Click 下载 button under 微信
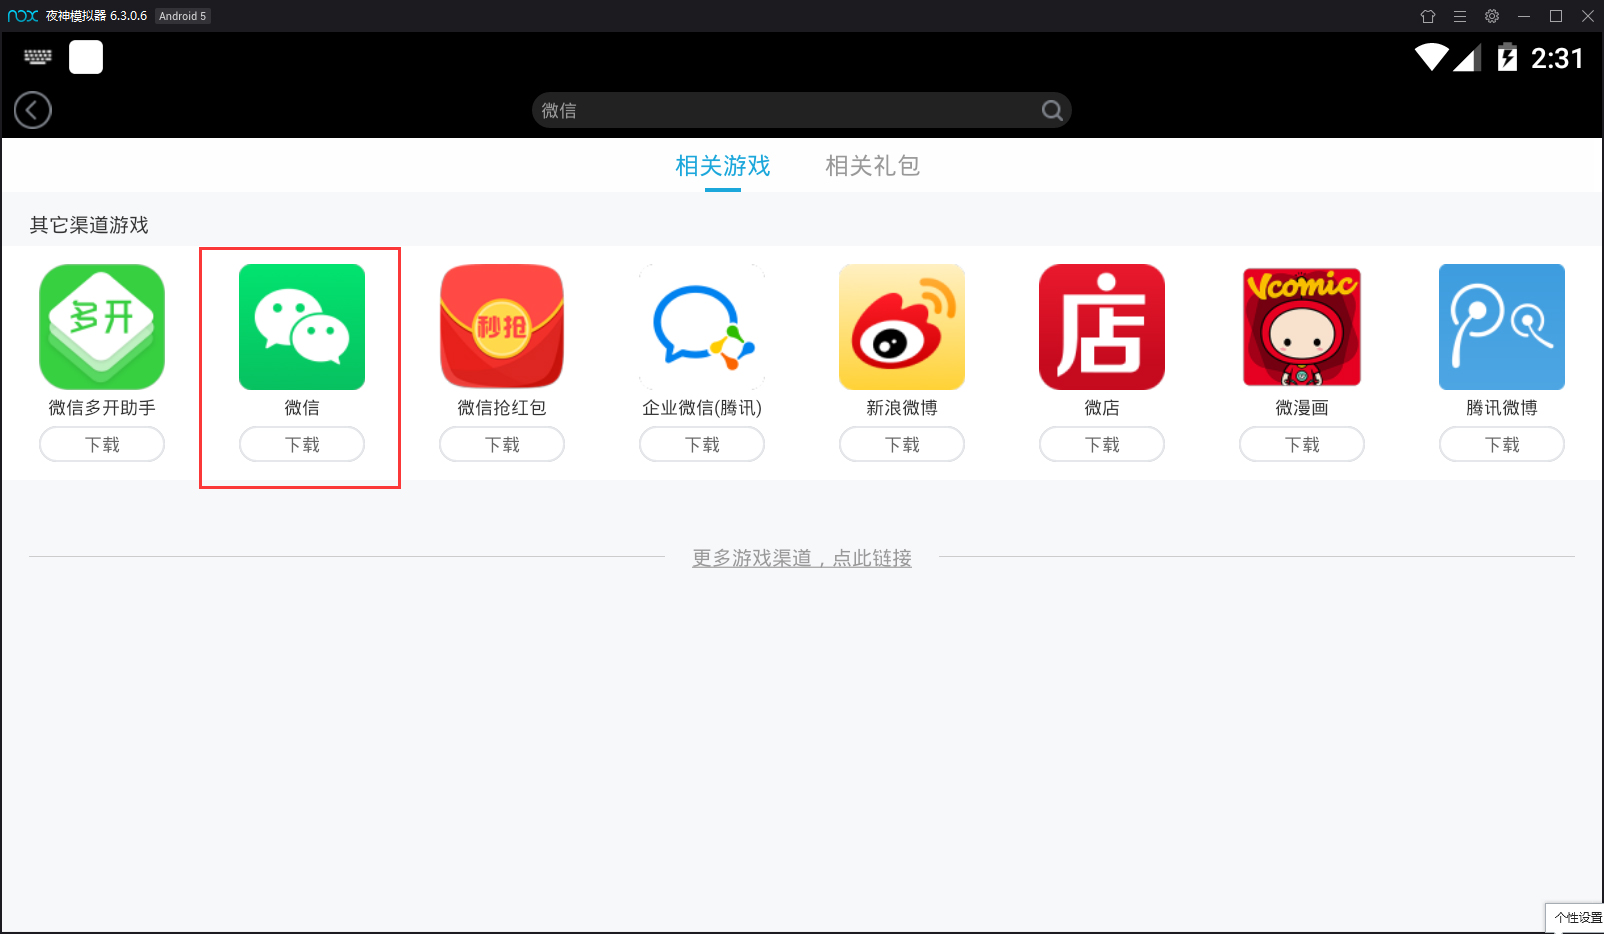 [300, 444]
